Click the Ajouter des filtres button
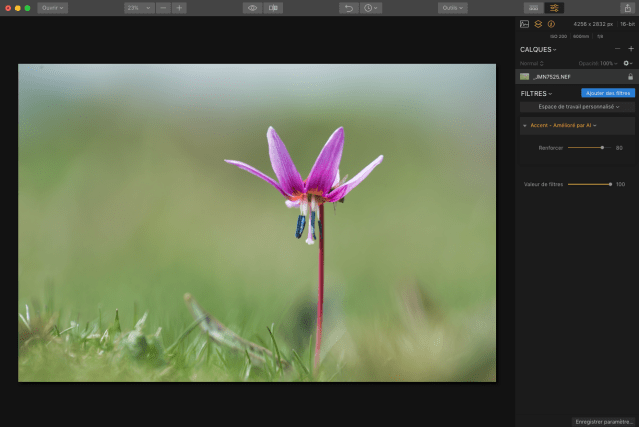The image size is (639, 427). click(x=607, y=93)
